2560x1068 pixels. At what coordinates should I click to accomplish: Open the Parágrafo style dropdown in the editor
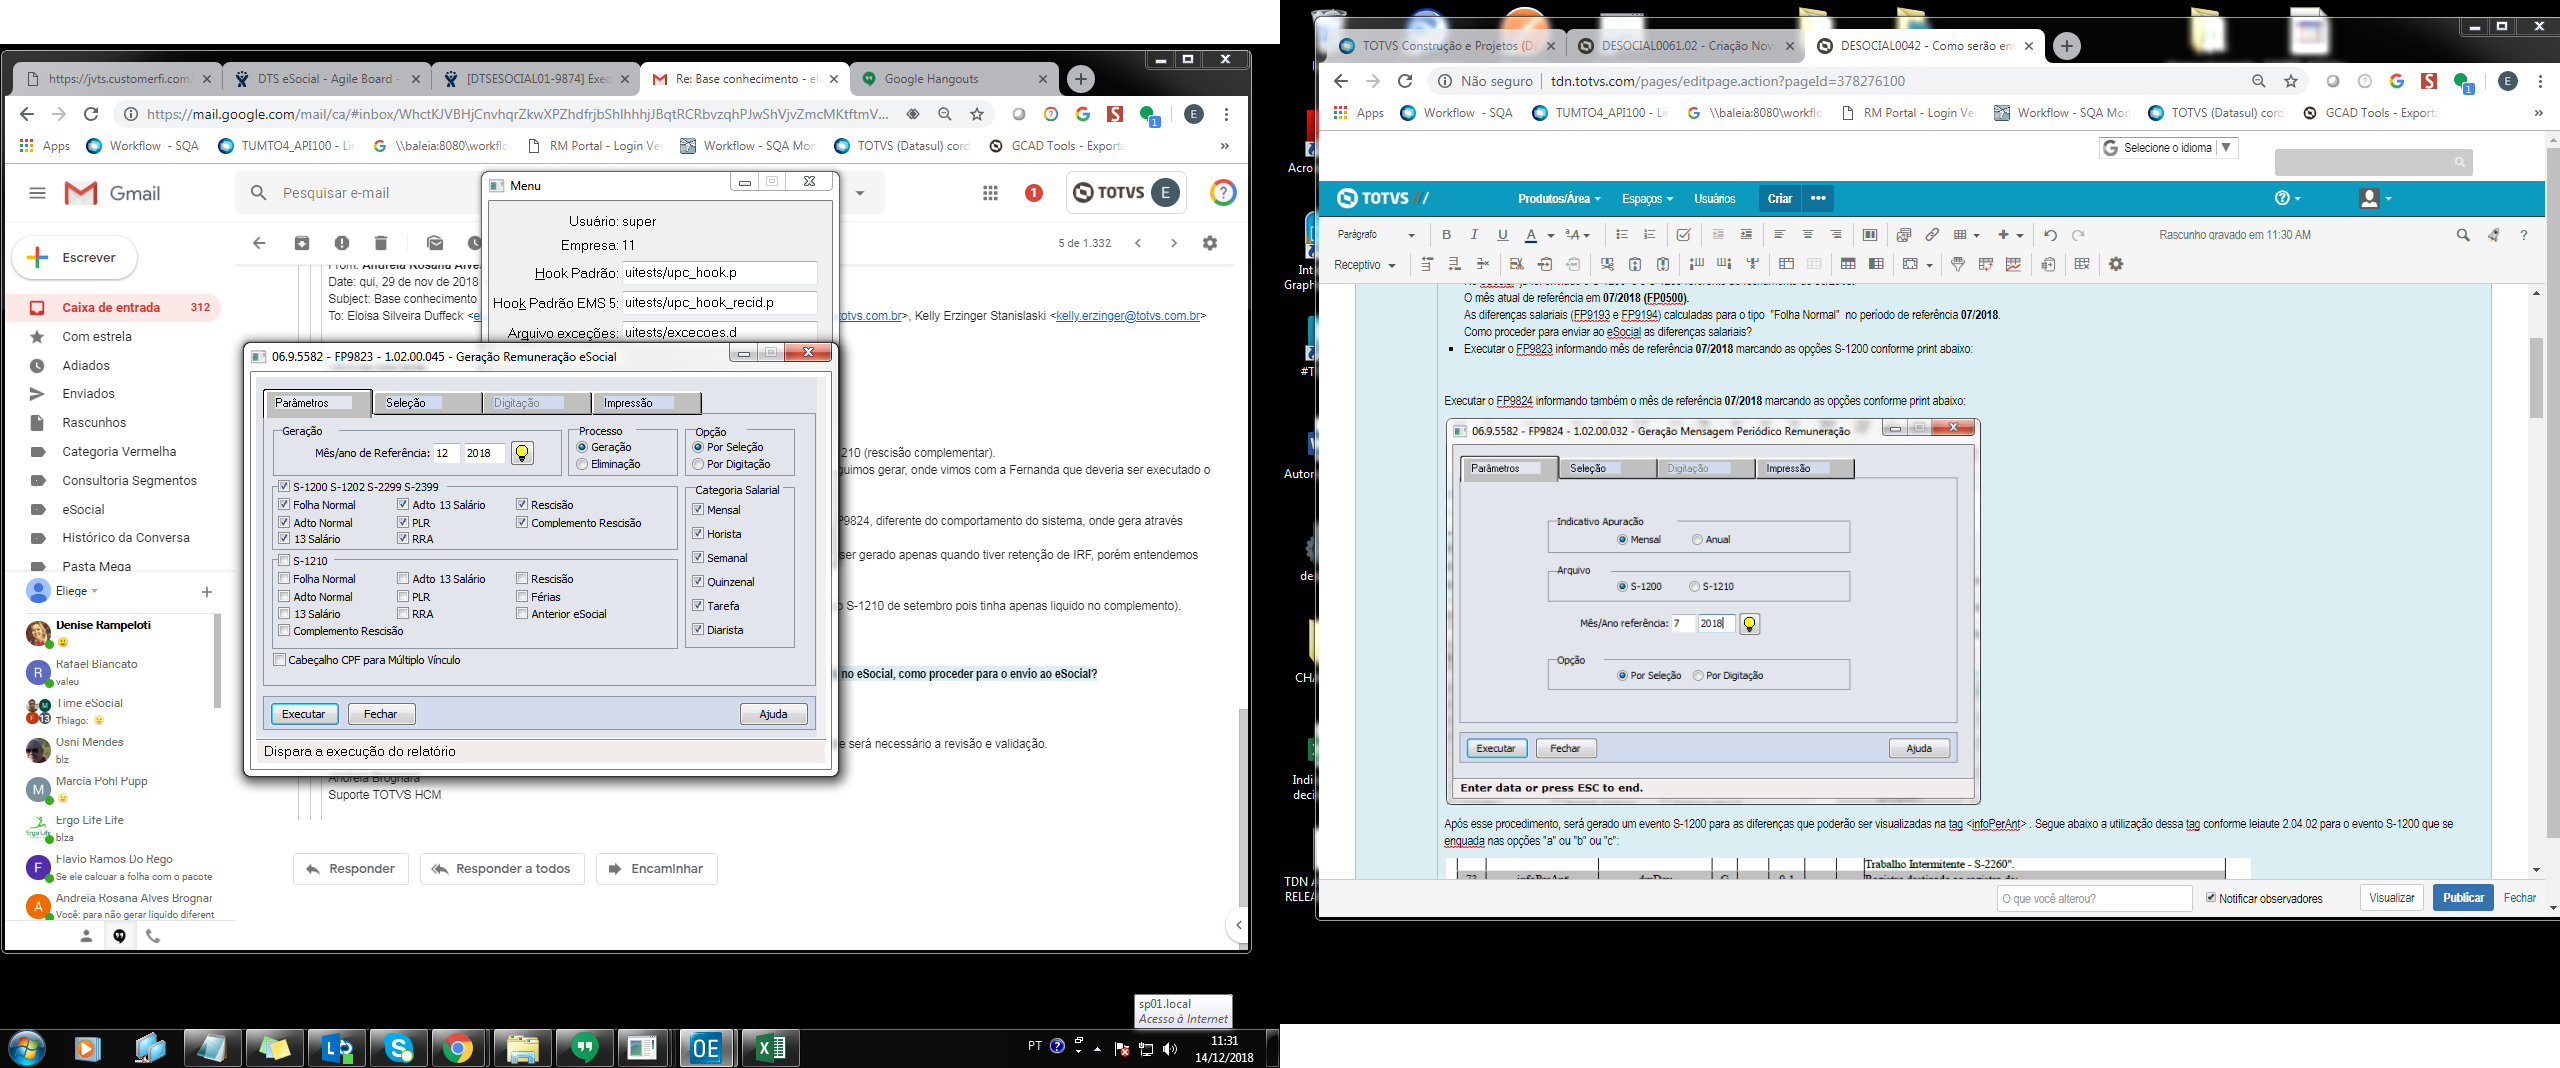[1376, 235]
